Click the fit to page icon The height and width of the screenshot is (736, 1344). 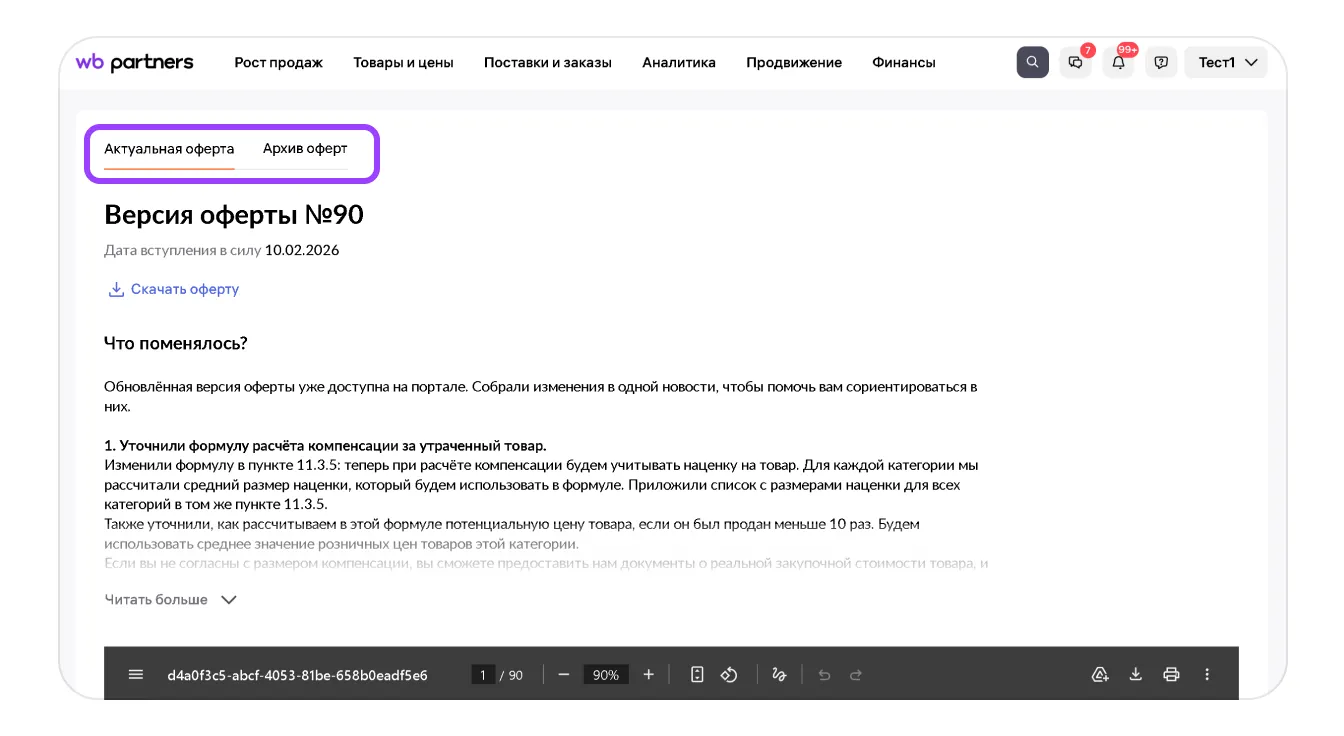point(697,675)
